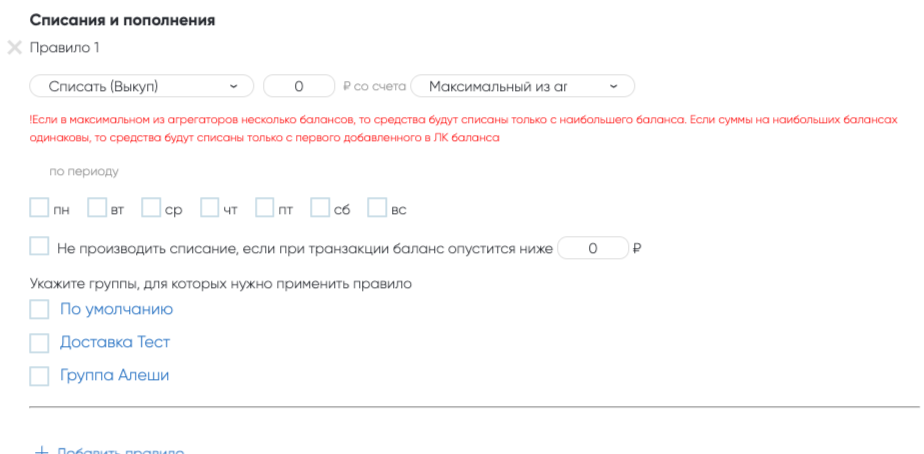Enable the вт weekday checkbox
This screenshot has width=924, height=454.
pyautogui.click(x=97, y=208)
